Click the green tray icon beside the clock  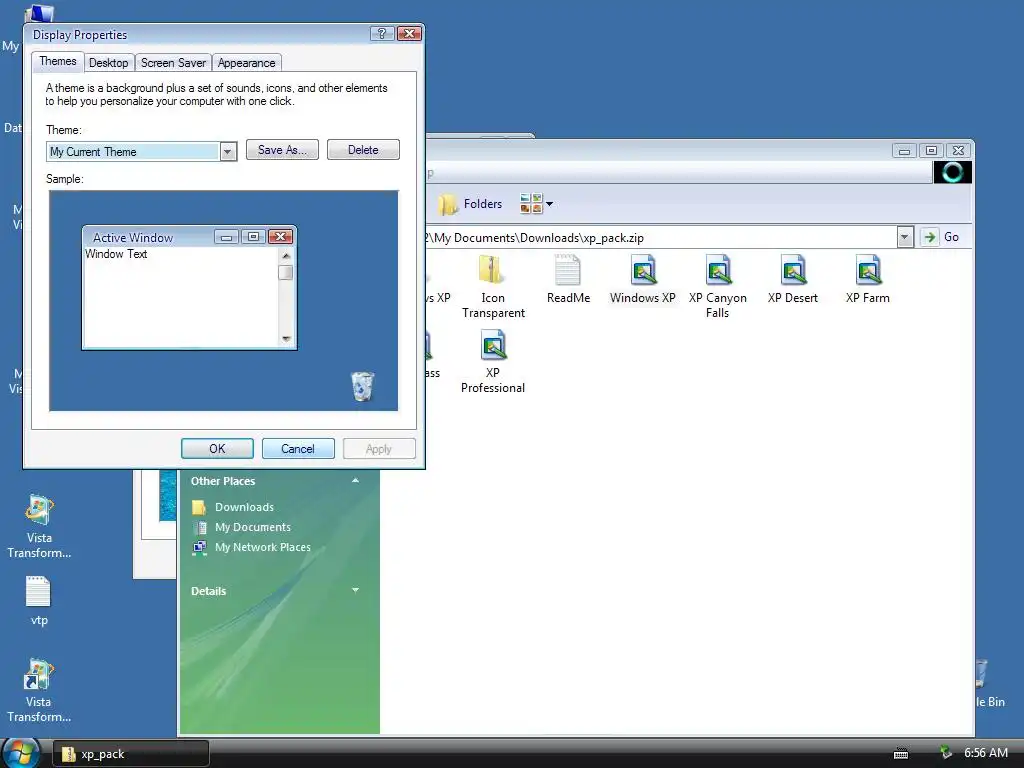[945, 753]
